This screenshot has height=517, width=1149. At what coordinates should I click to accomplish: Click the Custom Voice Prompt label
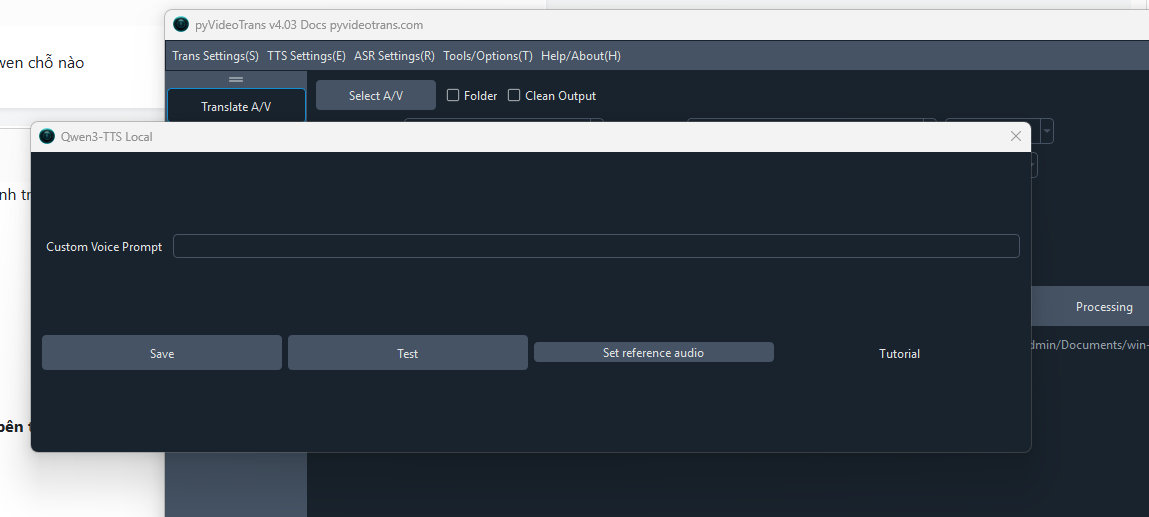[x=104, y=247]
